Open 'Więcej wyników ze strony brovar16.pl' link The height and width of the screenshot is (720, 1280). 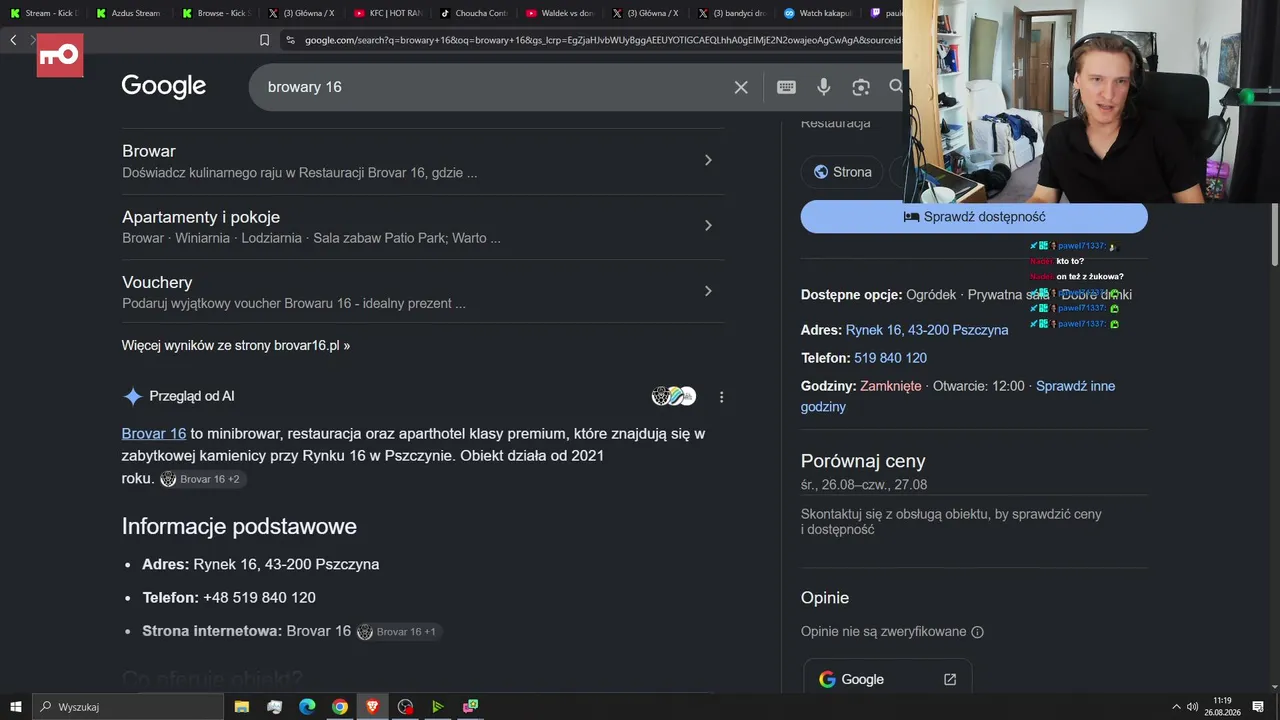(236, 346)
